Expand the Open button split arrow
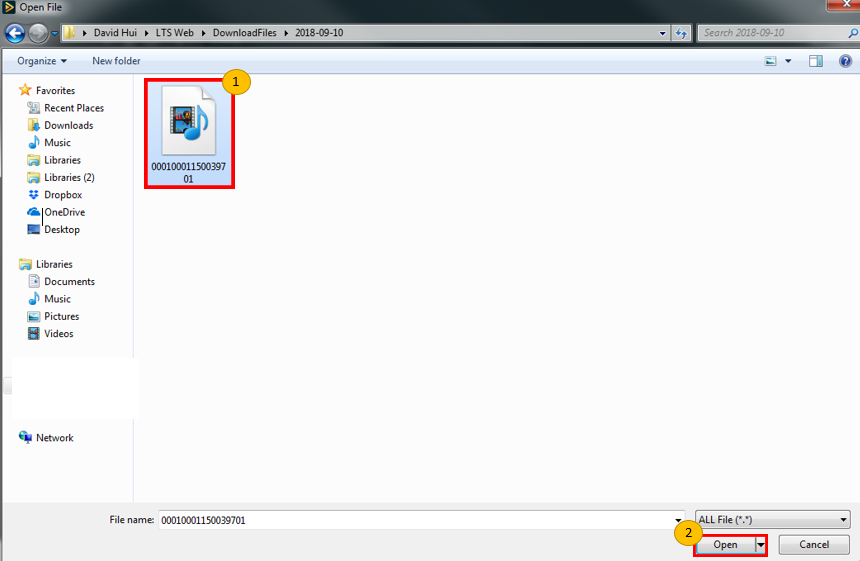This screenshot has height=561, width=860. click(x=760, y=545)
